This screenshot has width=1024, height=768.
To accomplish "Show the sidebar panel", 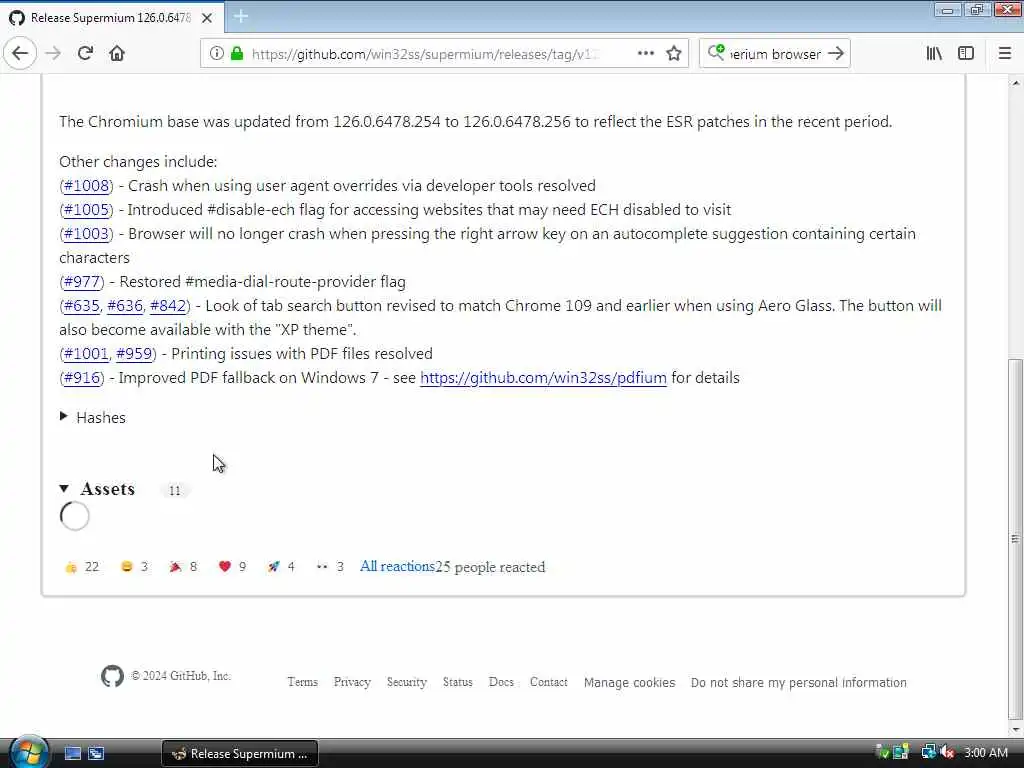I will pos(966,54).
